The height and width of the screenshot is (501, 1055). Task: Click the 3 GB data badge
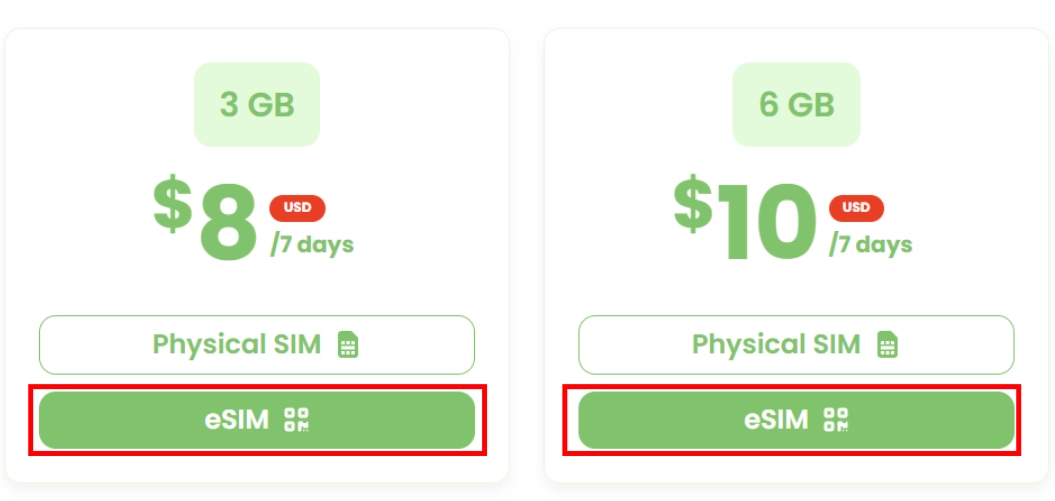point(257,105)
